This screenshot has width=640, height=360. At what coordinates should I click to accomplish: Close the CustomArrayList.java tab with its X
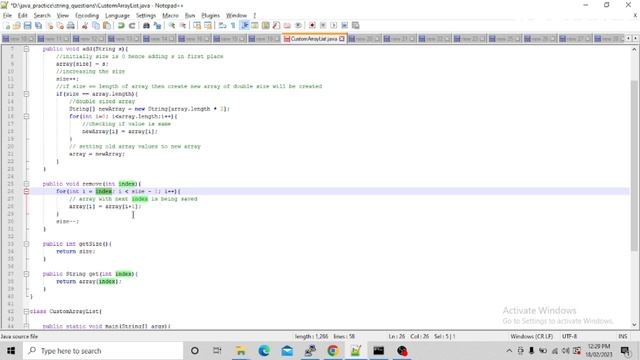pos(342,39)
